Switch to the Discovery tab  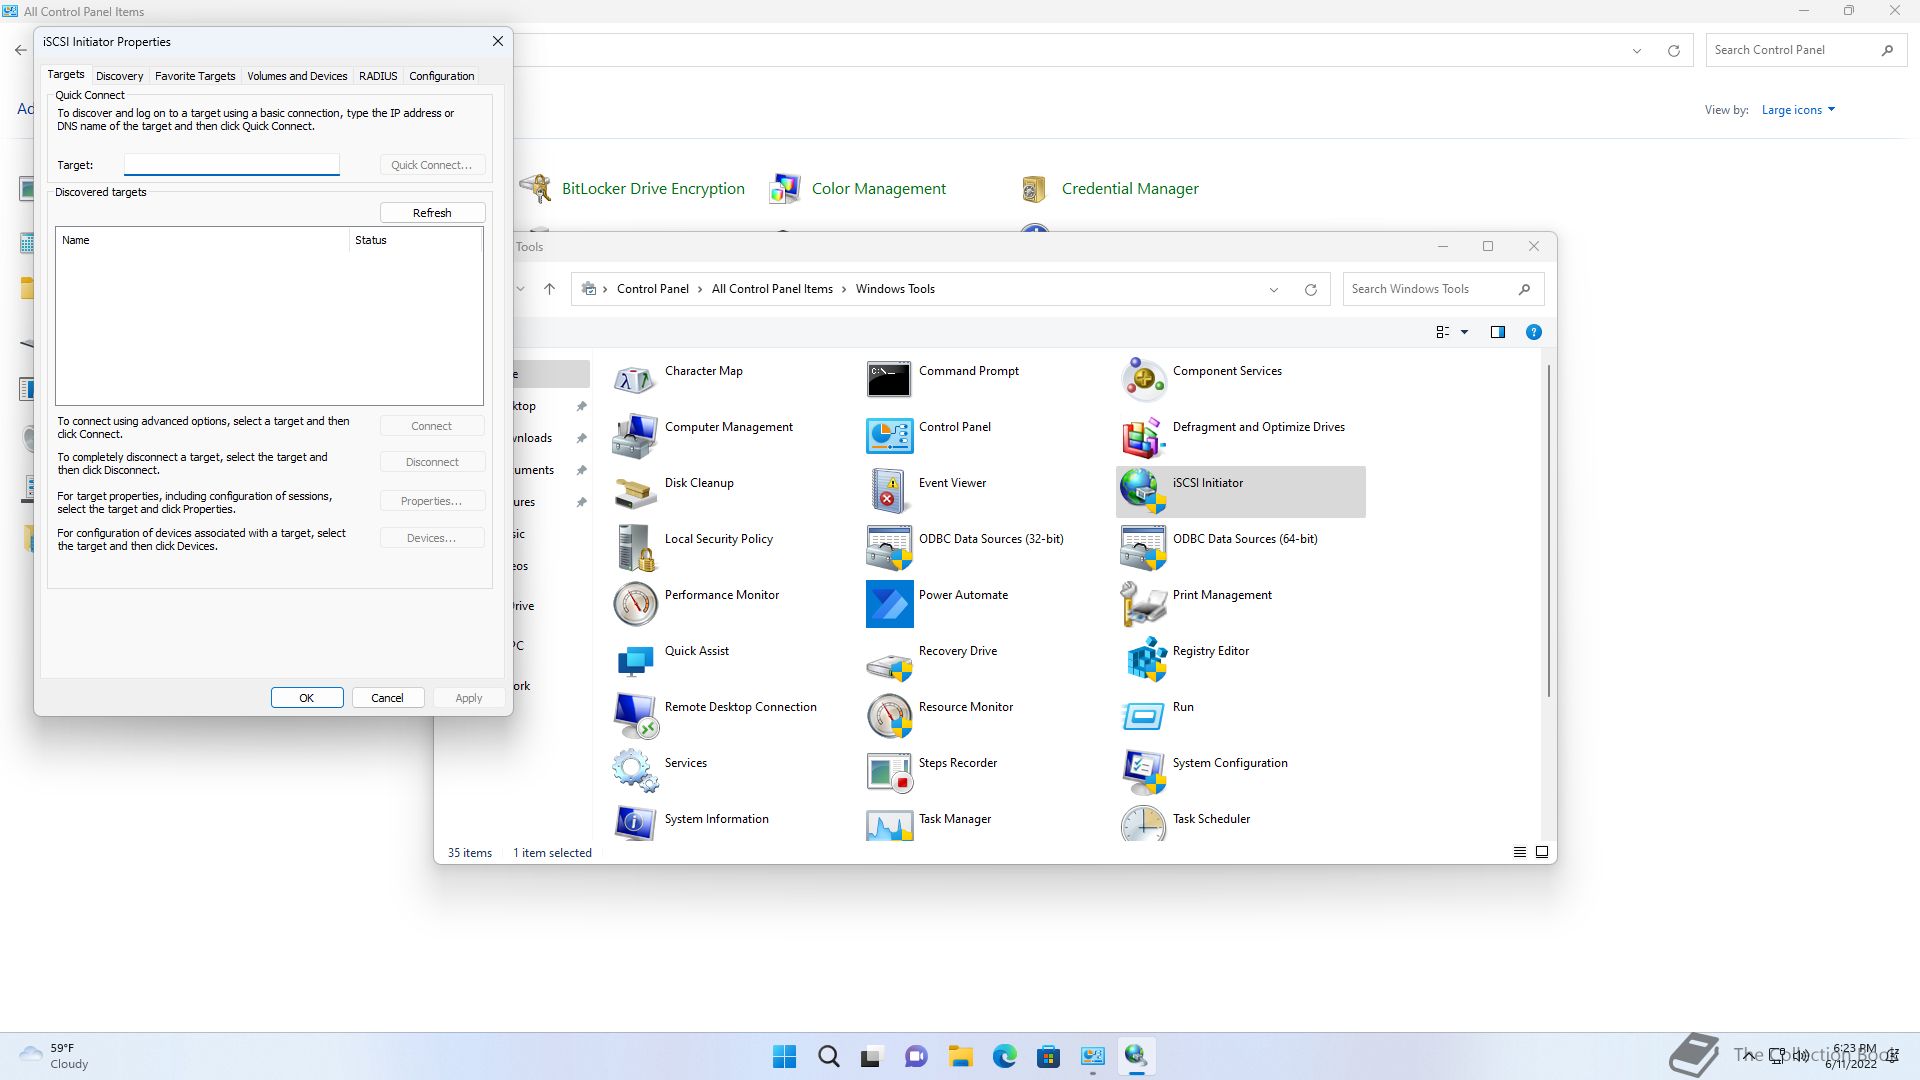pyautogui.click(x=120, y=76)
